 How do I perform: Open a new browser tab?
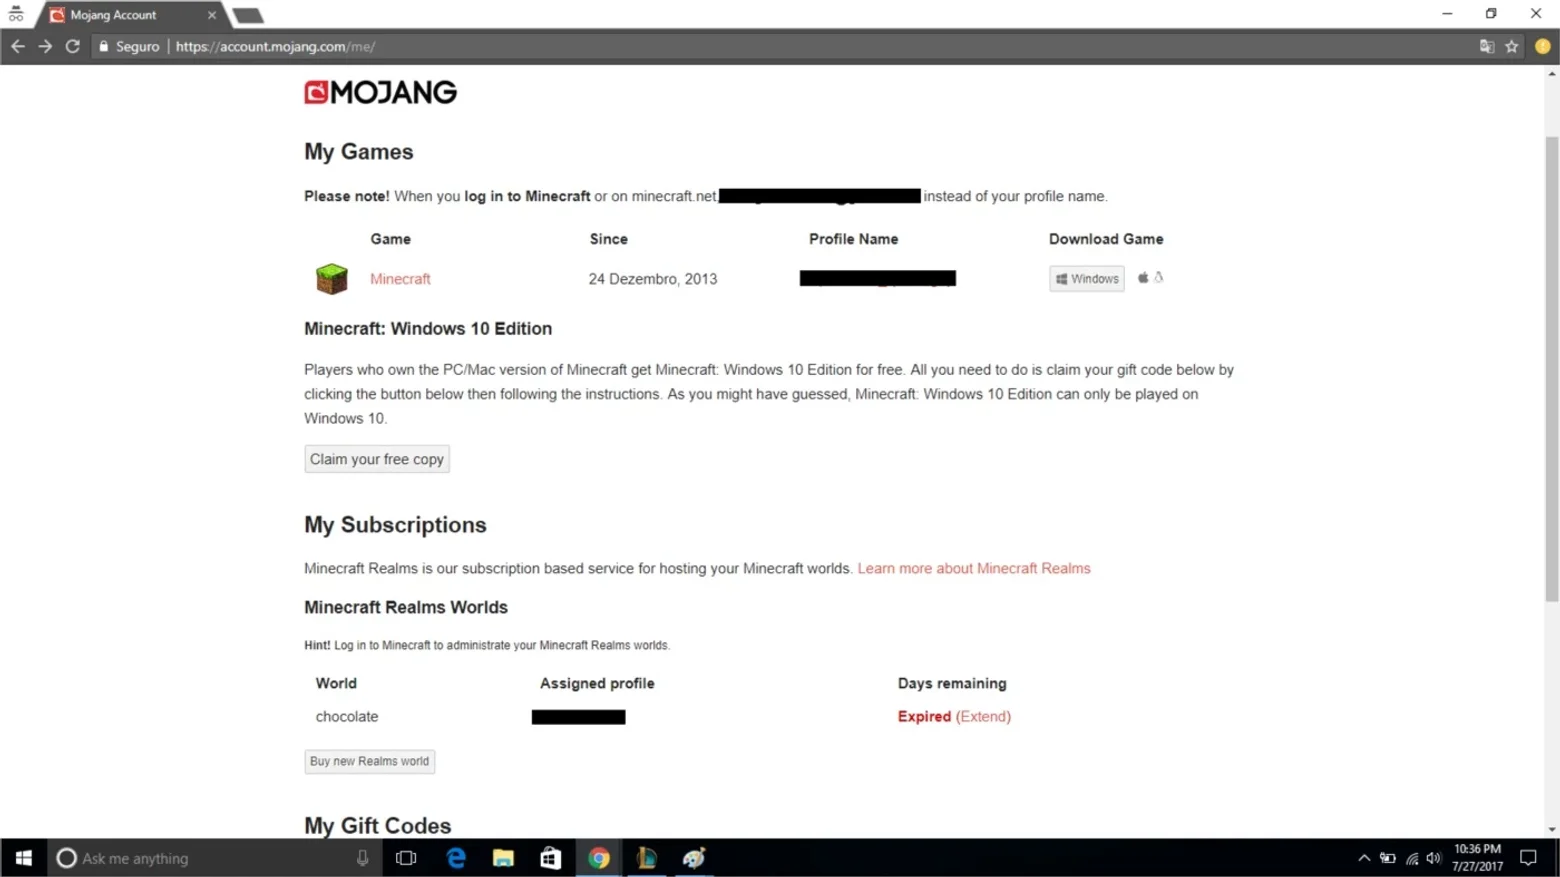pyautogui.click(x=247, y=15)
